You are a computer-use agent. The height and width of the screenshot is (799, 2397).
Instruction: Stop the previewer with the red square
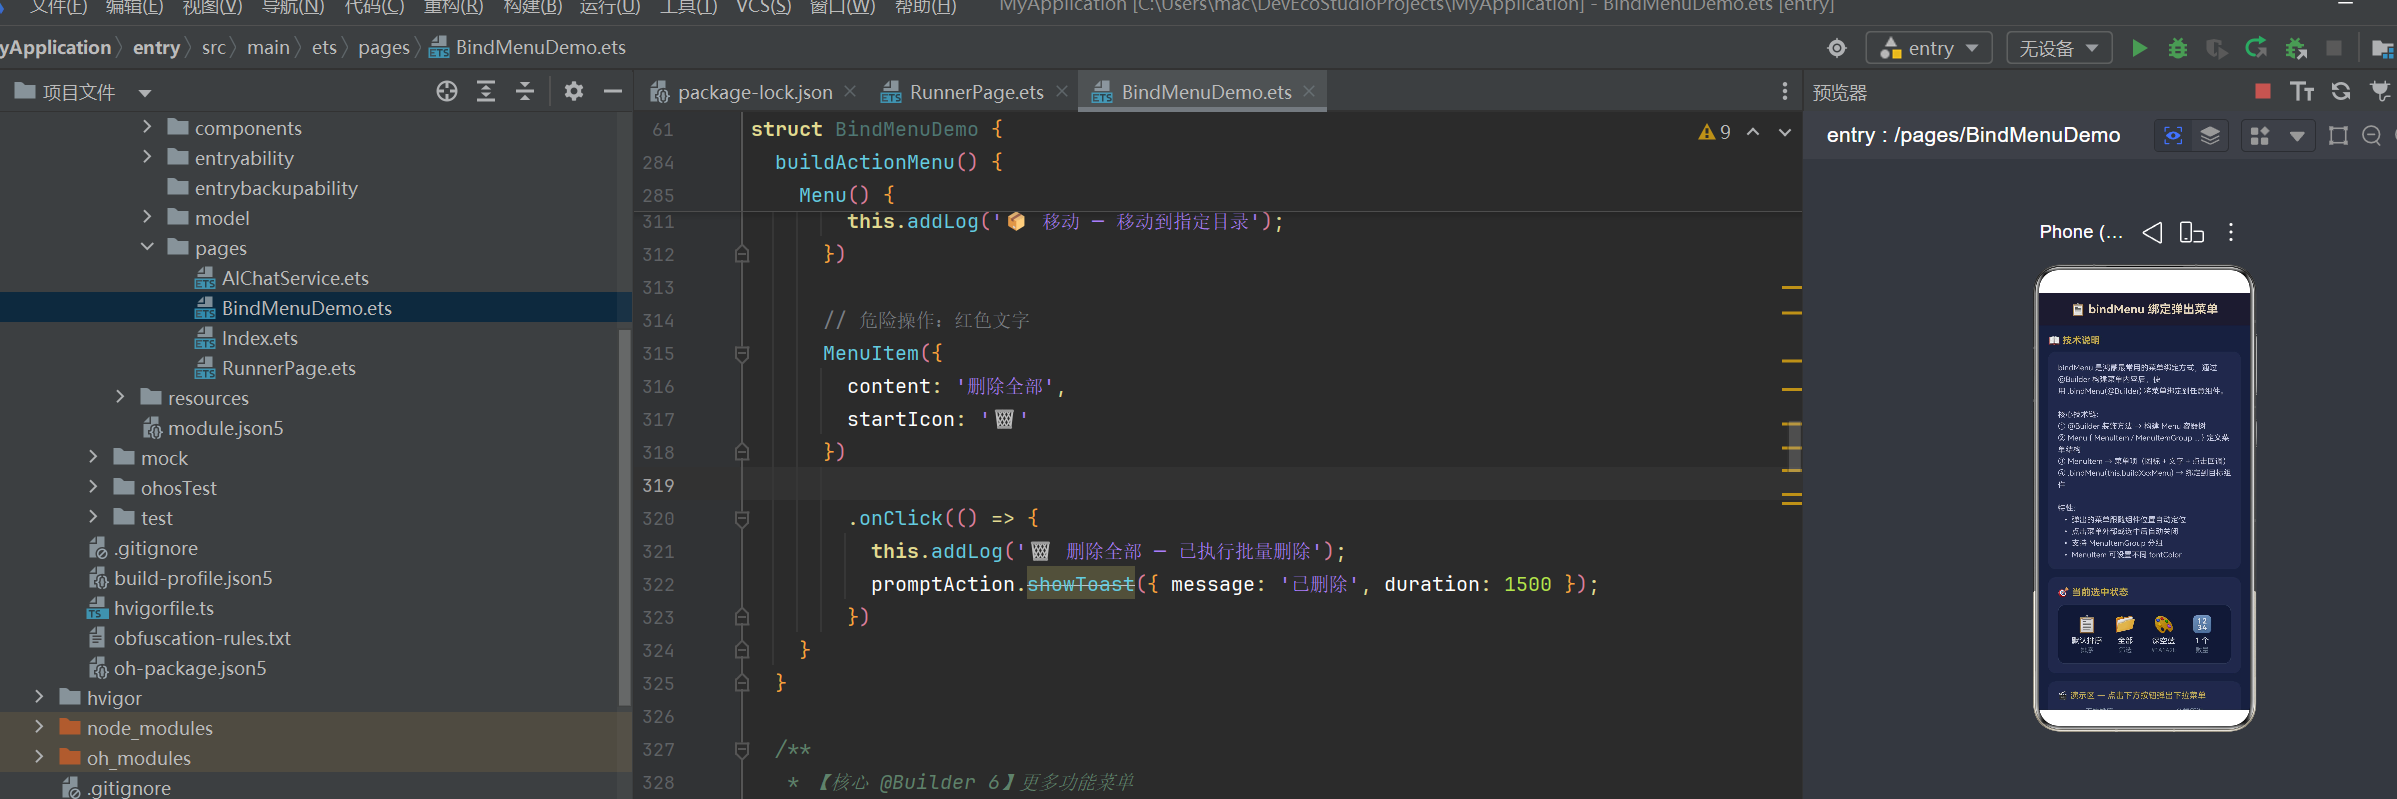tap(2263, 91)
